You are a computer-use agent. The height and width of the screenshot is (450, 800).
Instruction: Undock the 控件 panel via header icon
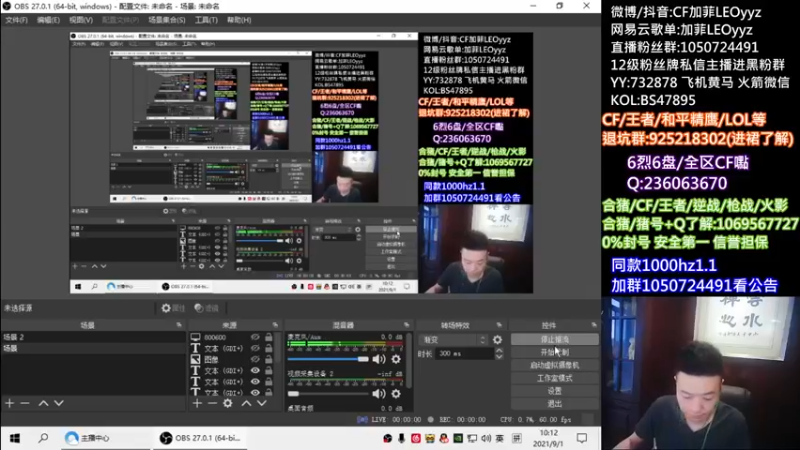point(594,325)
